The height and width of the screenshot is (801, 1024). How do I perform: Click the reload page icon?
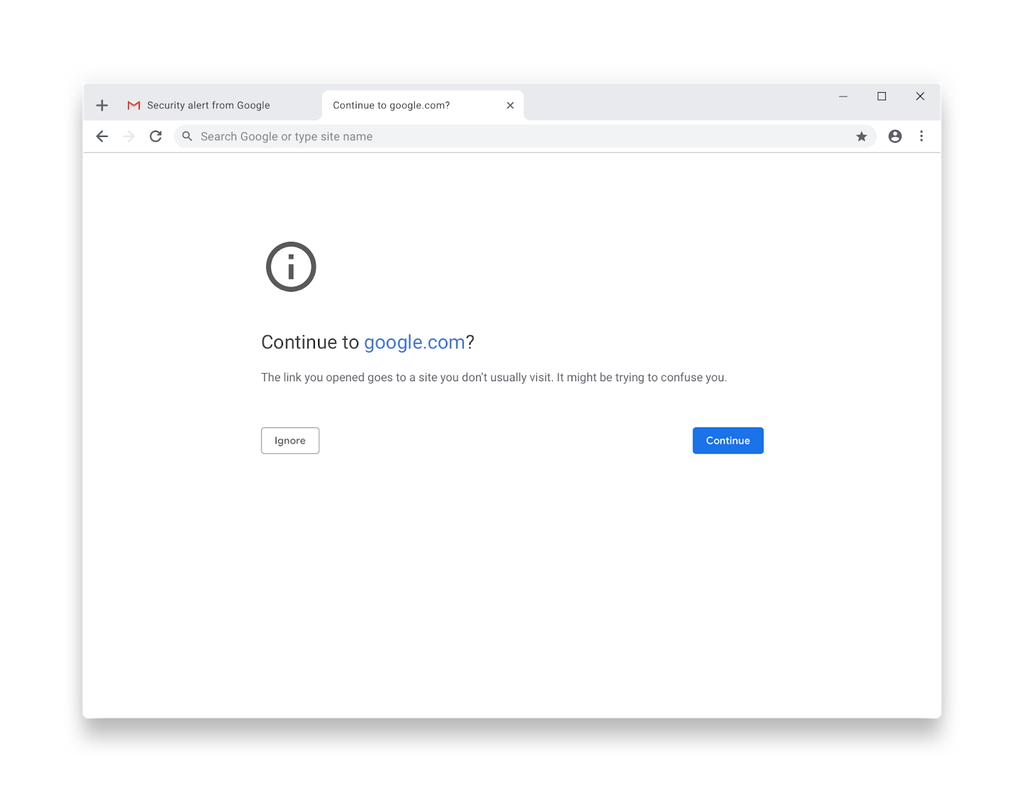point(155,136)
